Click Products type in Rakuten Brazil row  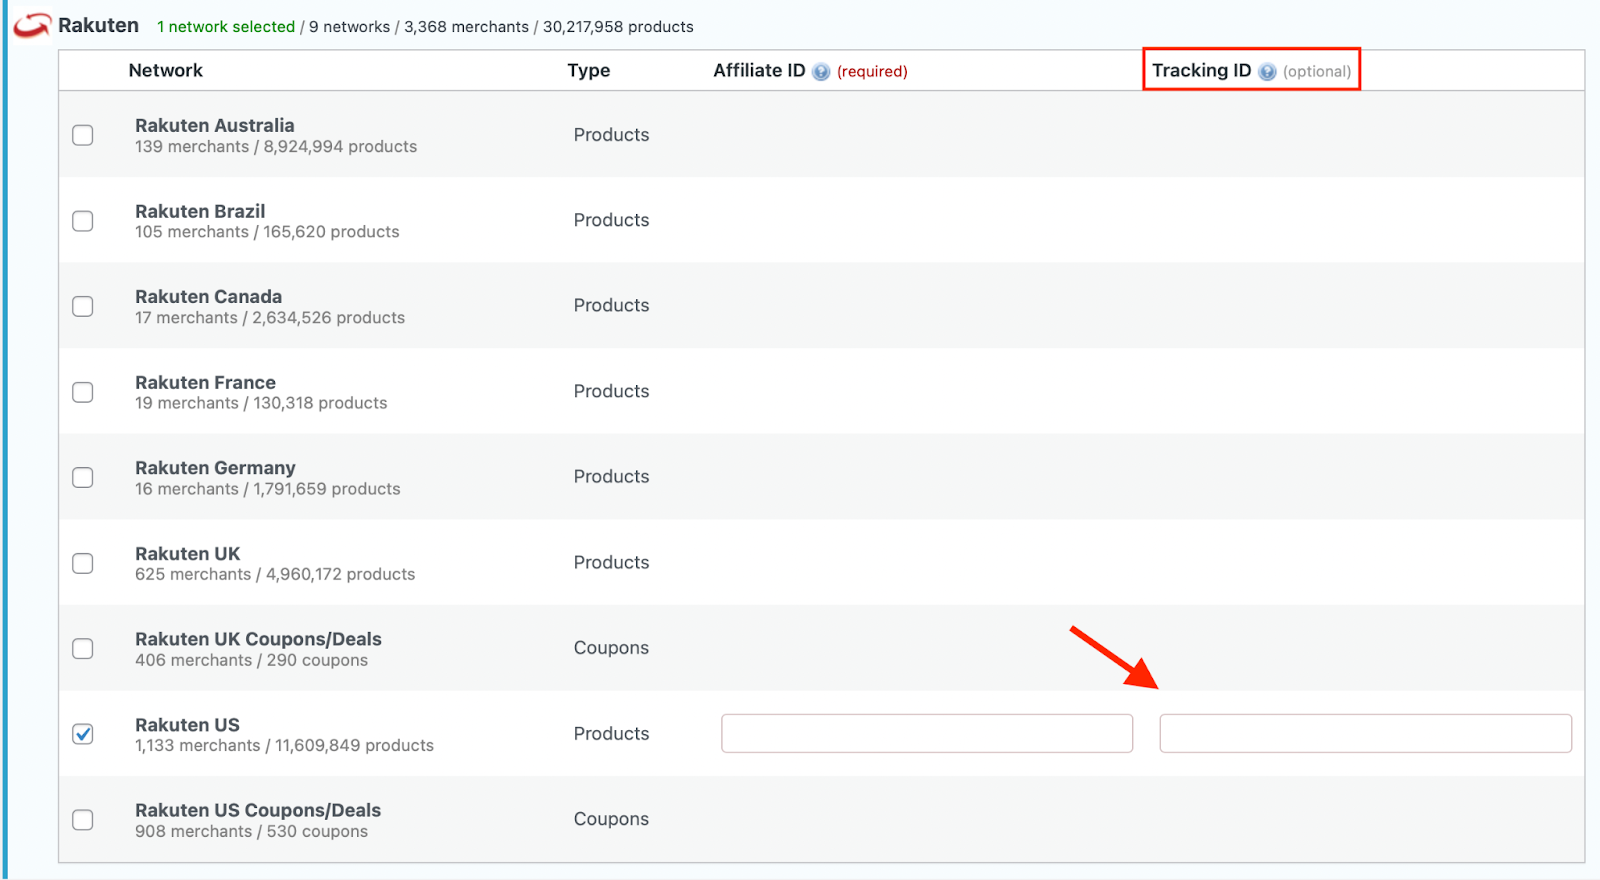tap(611, 220)
